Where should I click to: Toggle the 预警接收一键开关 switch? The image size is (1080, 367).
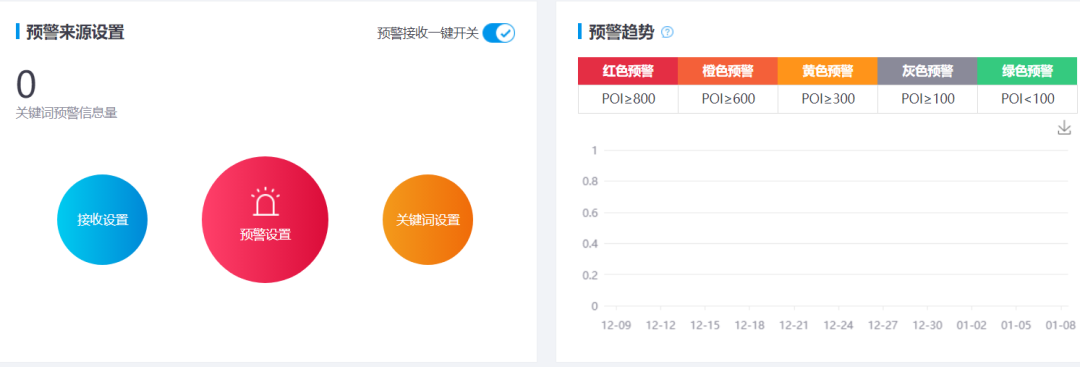499,32
